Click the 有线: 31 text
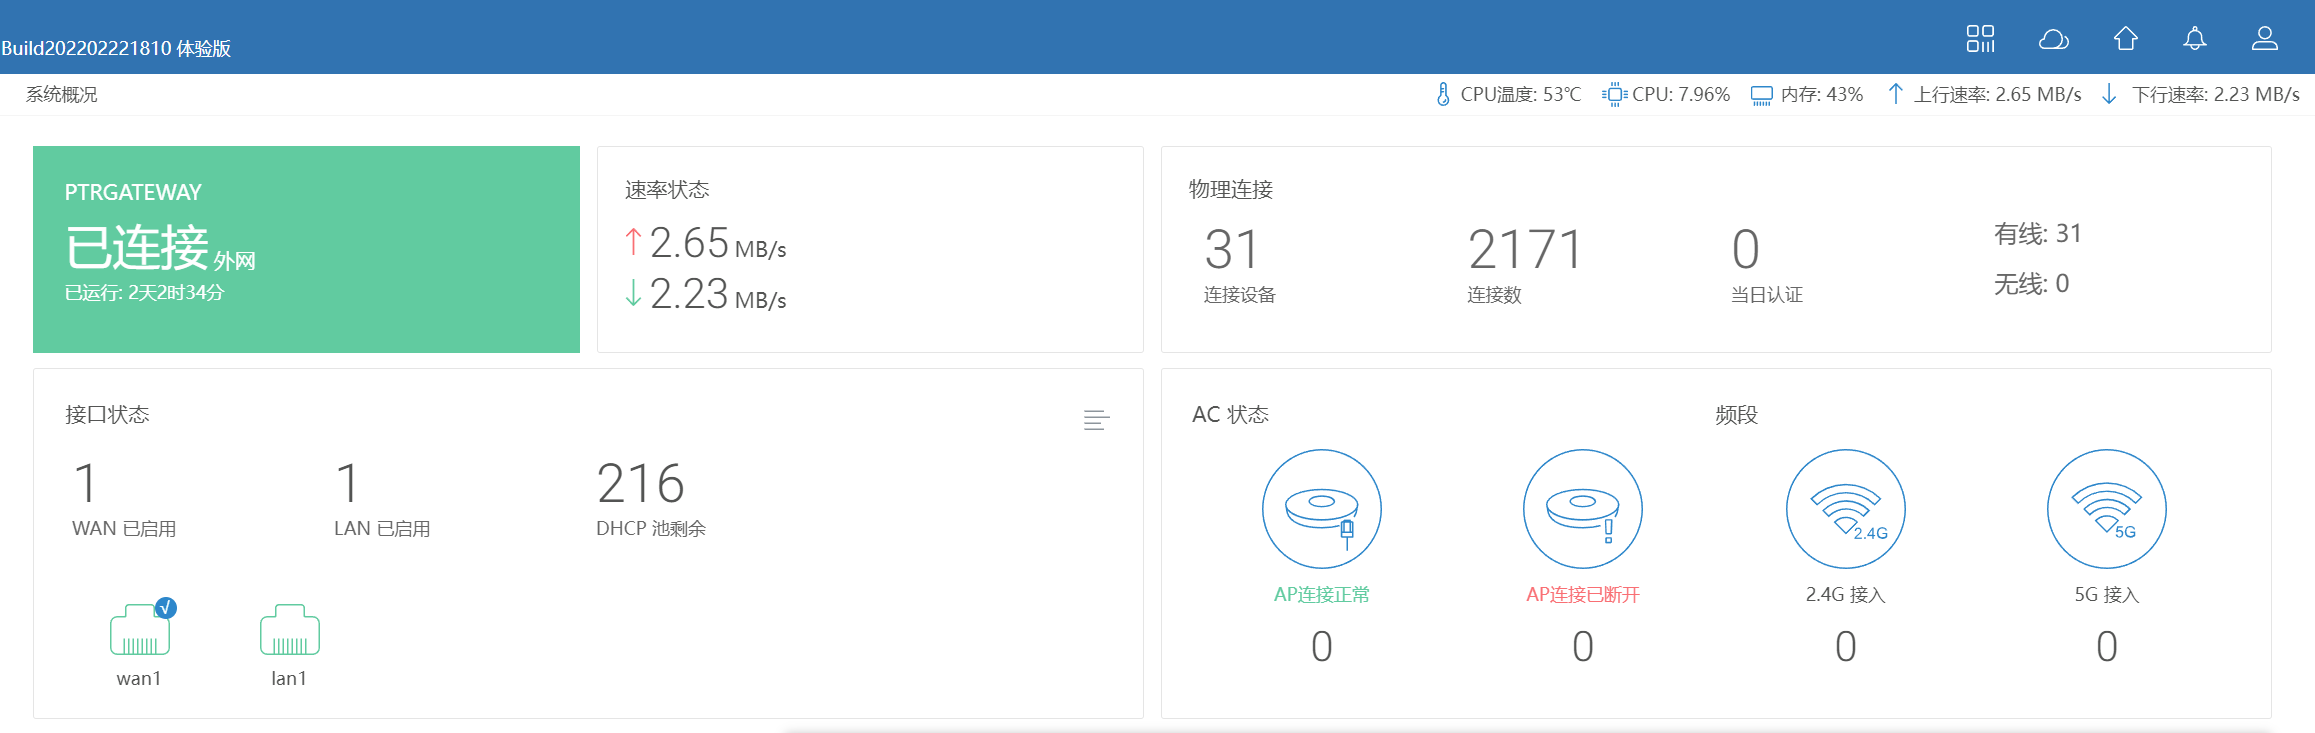The image size is (2315, 733). click(x=2037, y=234)
